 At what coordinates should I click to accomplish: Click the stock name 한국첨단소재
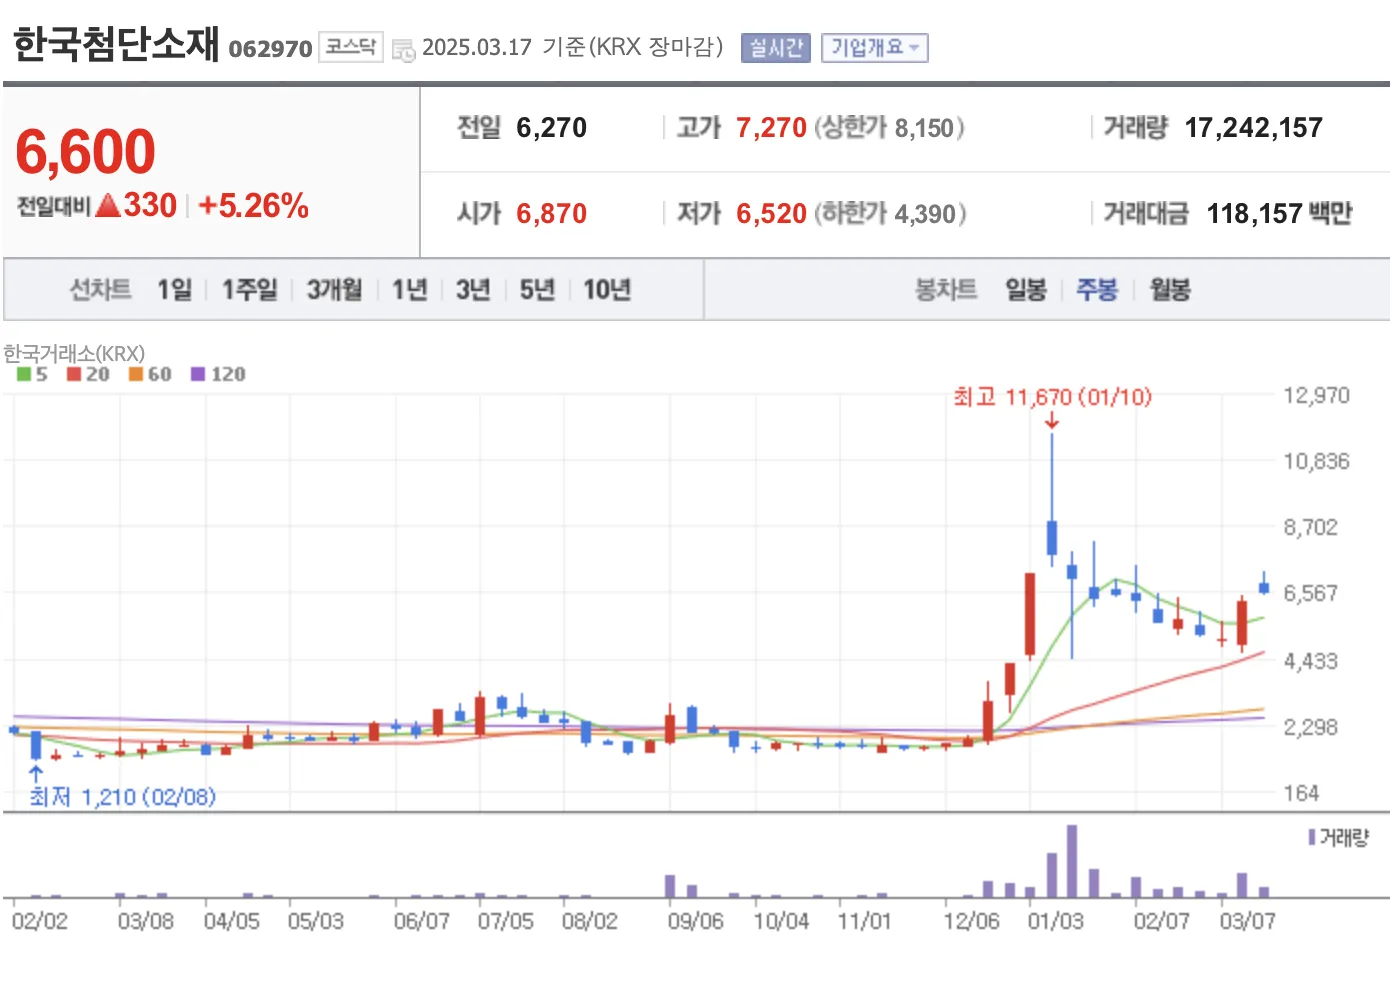116,44
